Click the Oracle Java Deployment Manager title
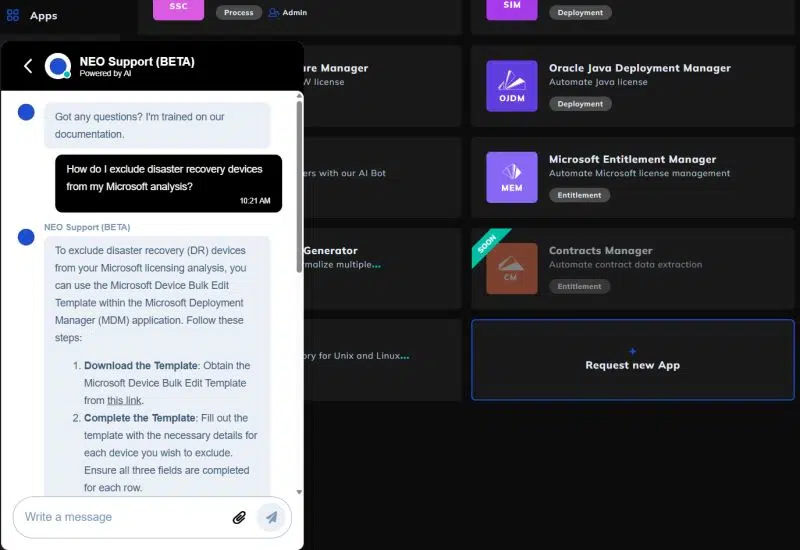This screenshot has height=550, width=800. [640, 68]
